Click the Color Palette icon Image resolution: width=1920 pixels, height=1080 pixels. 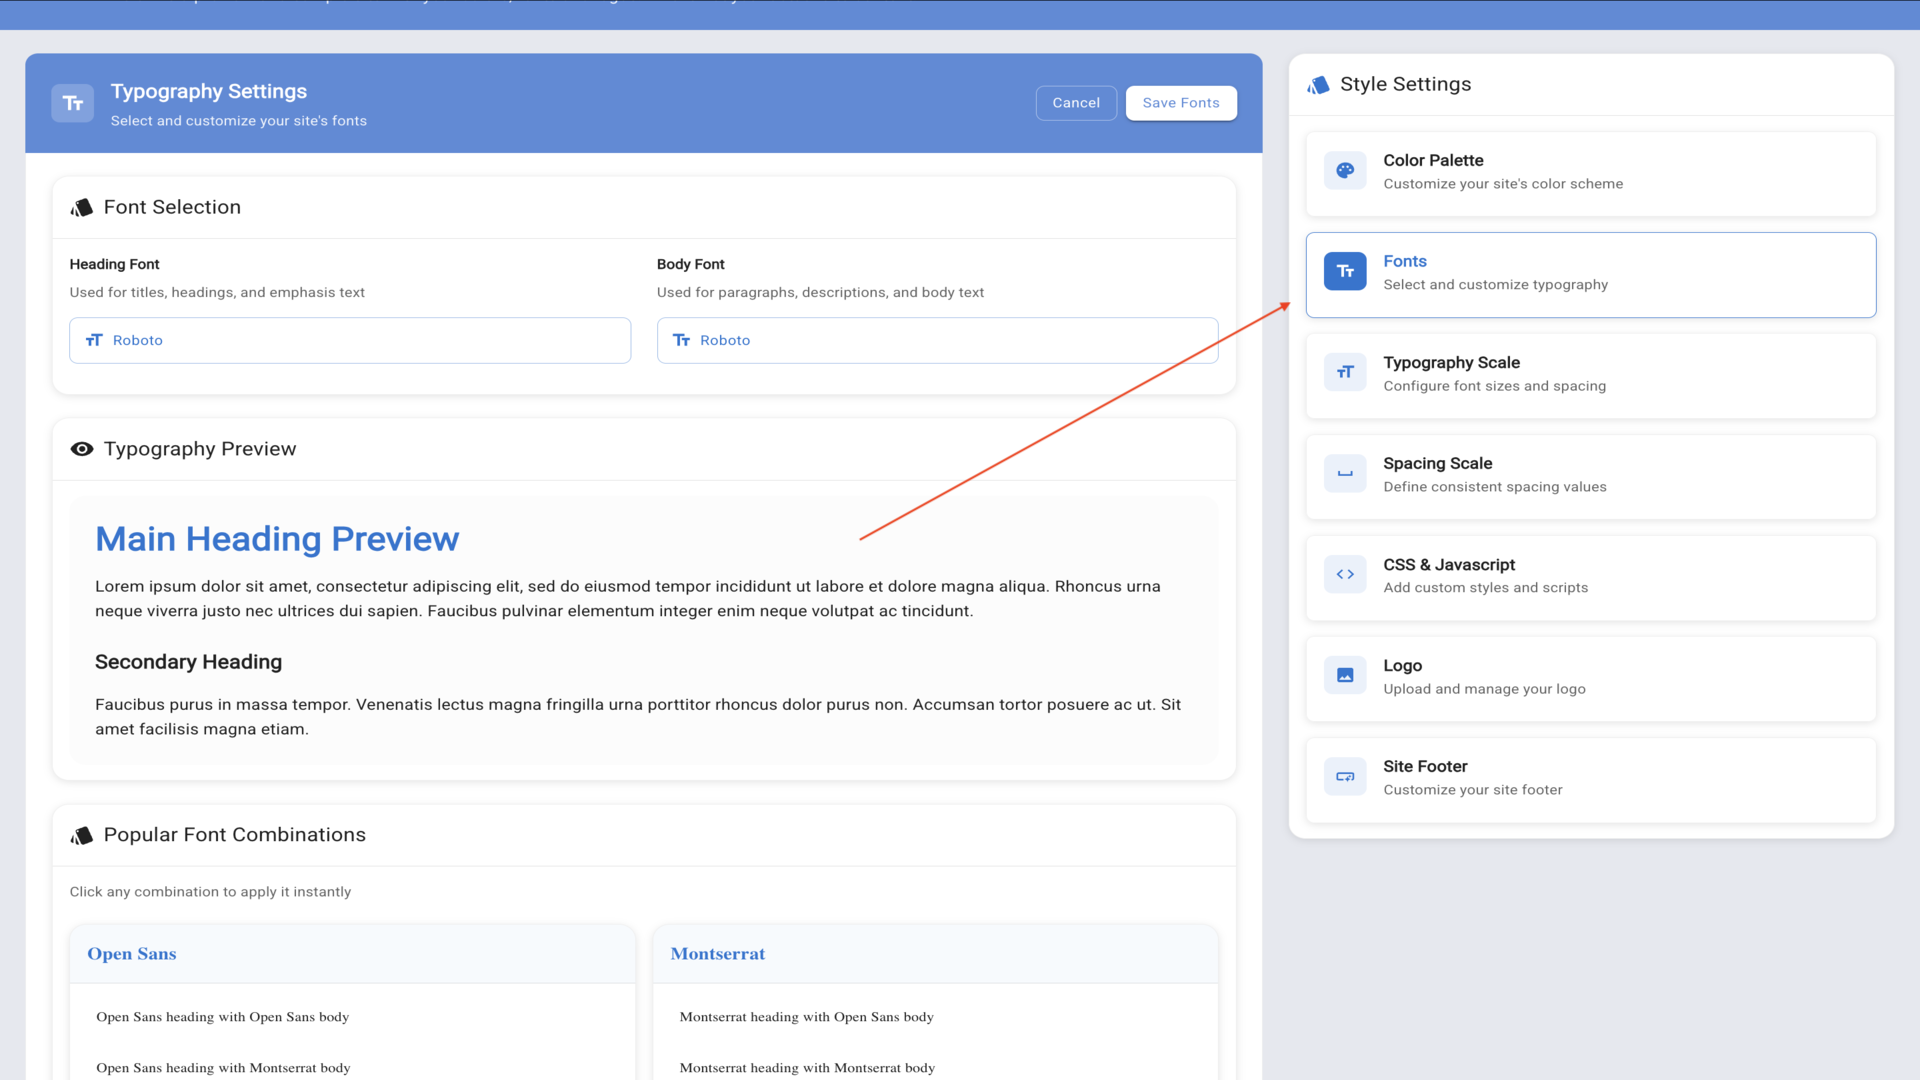(x=1345, y=171)
